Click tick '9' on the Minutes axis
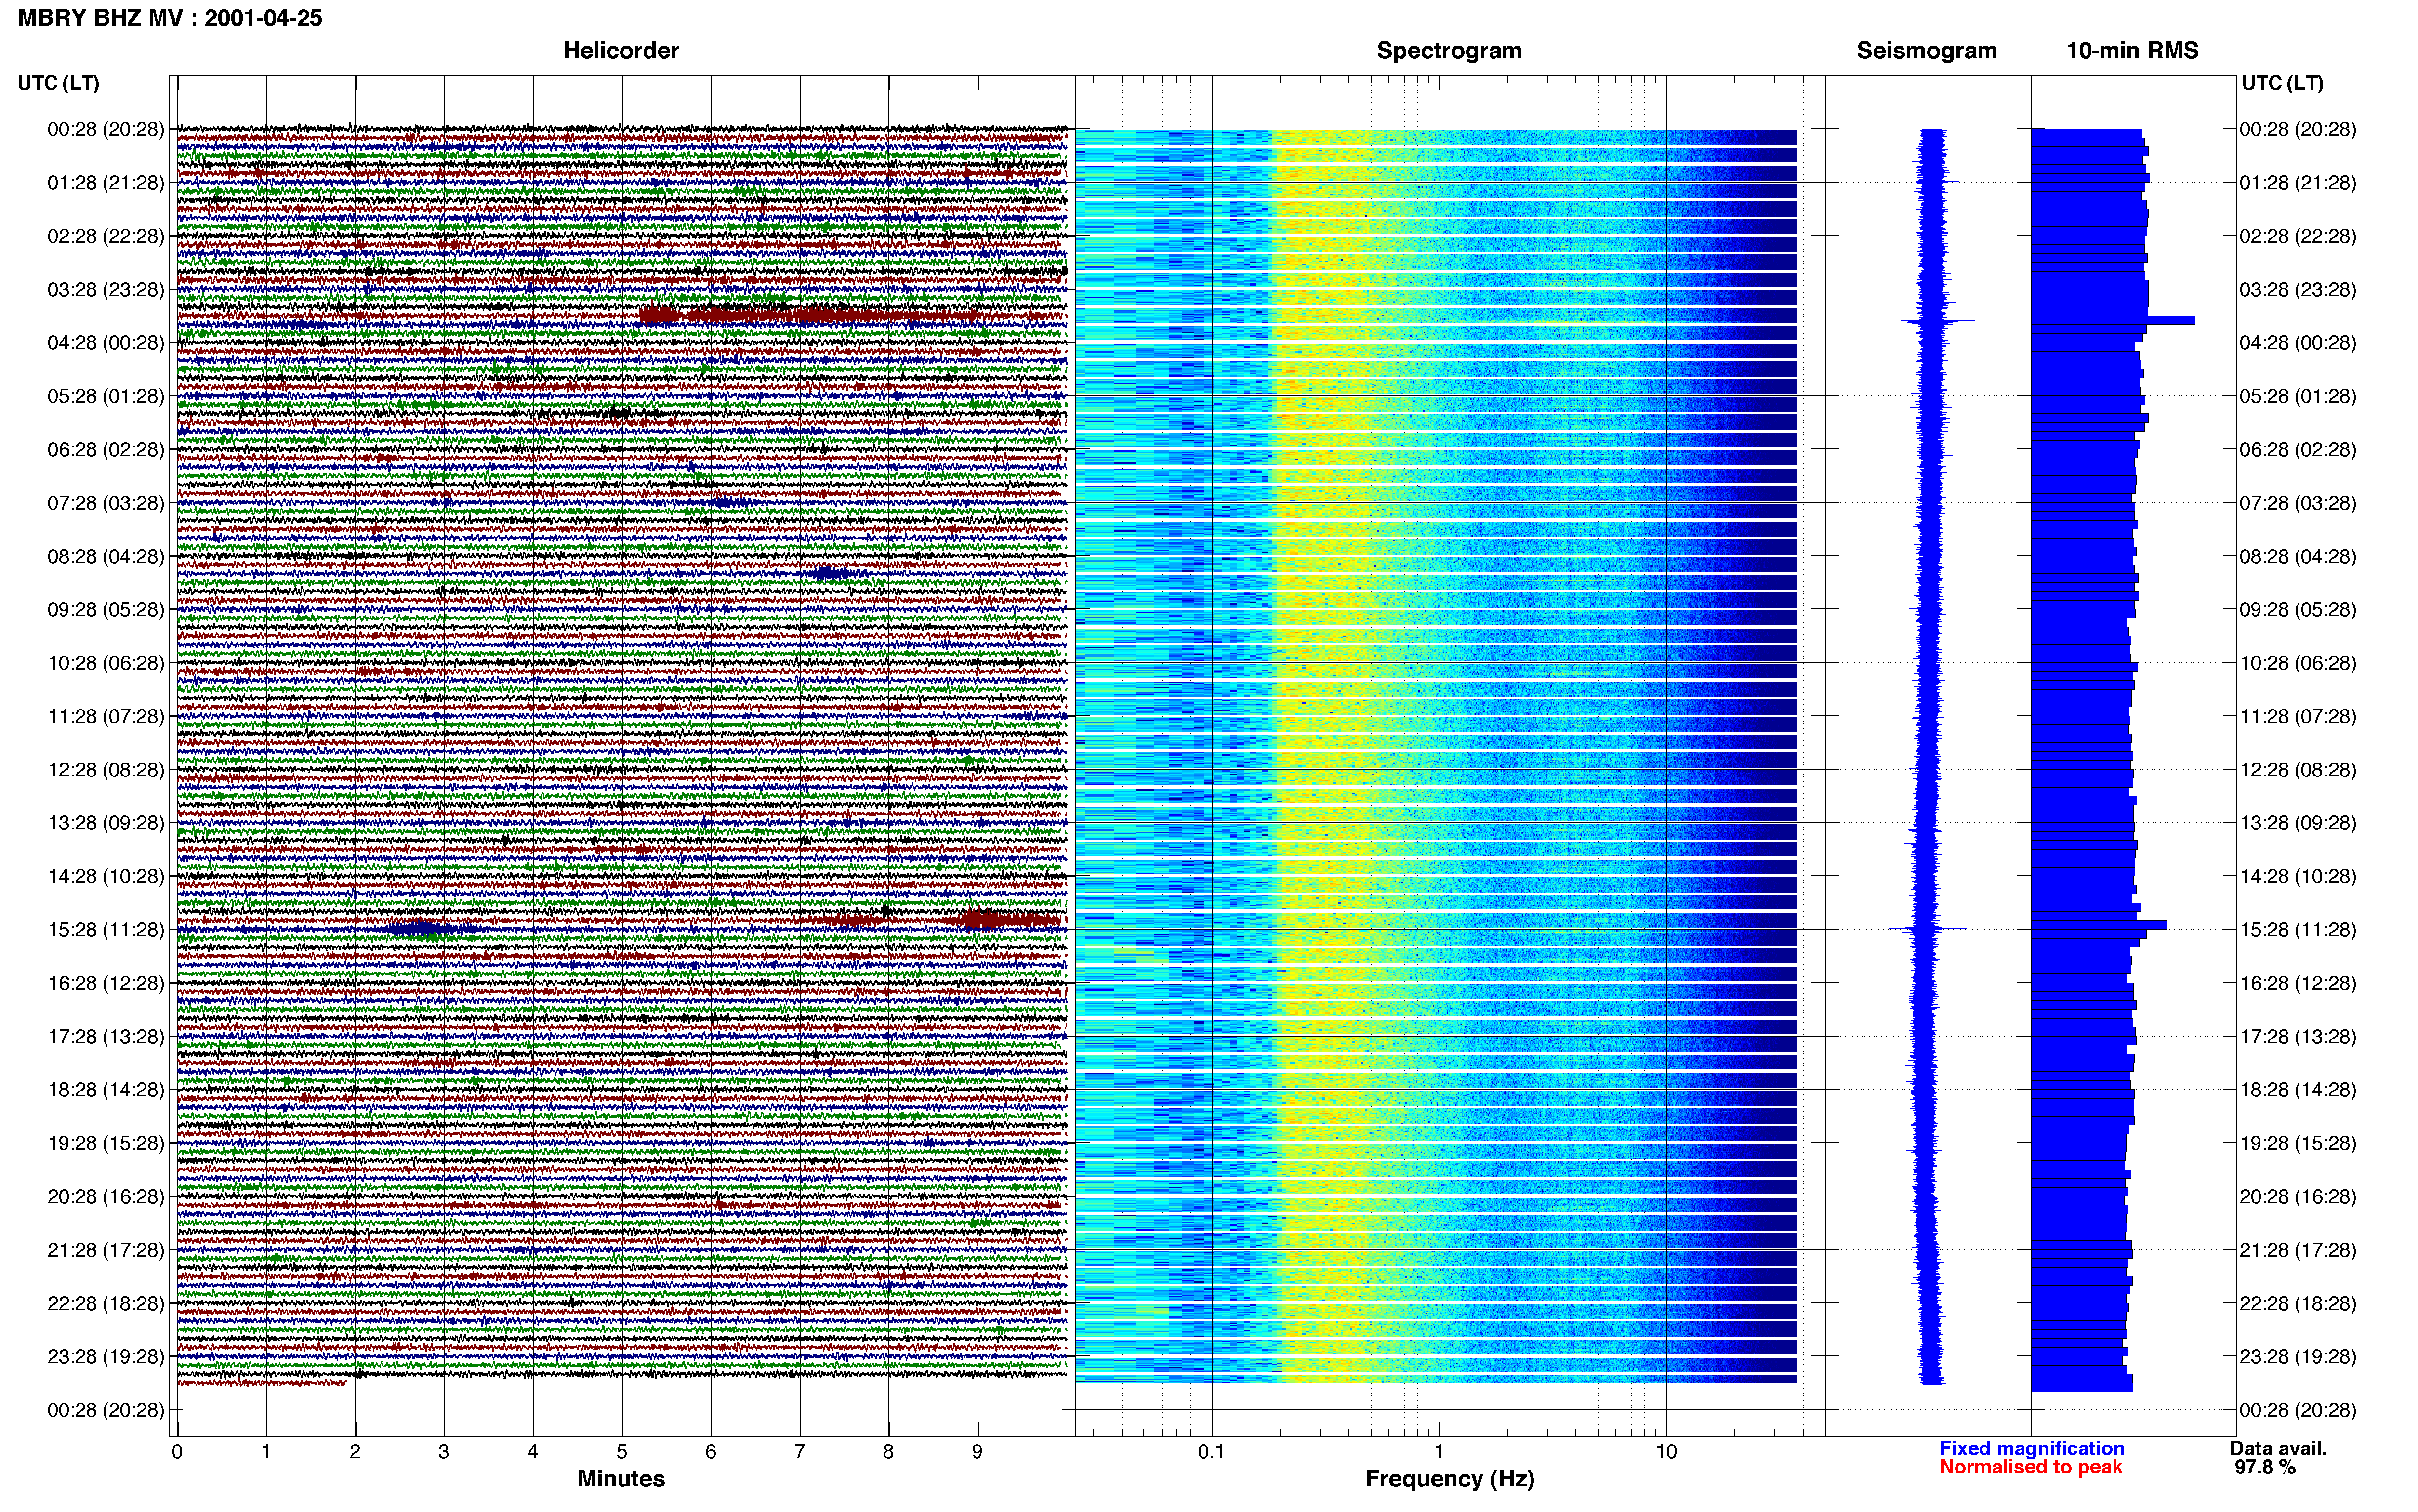 pos(977,1452)
